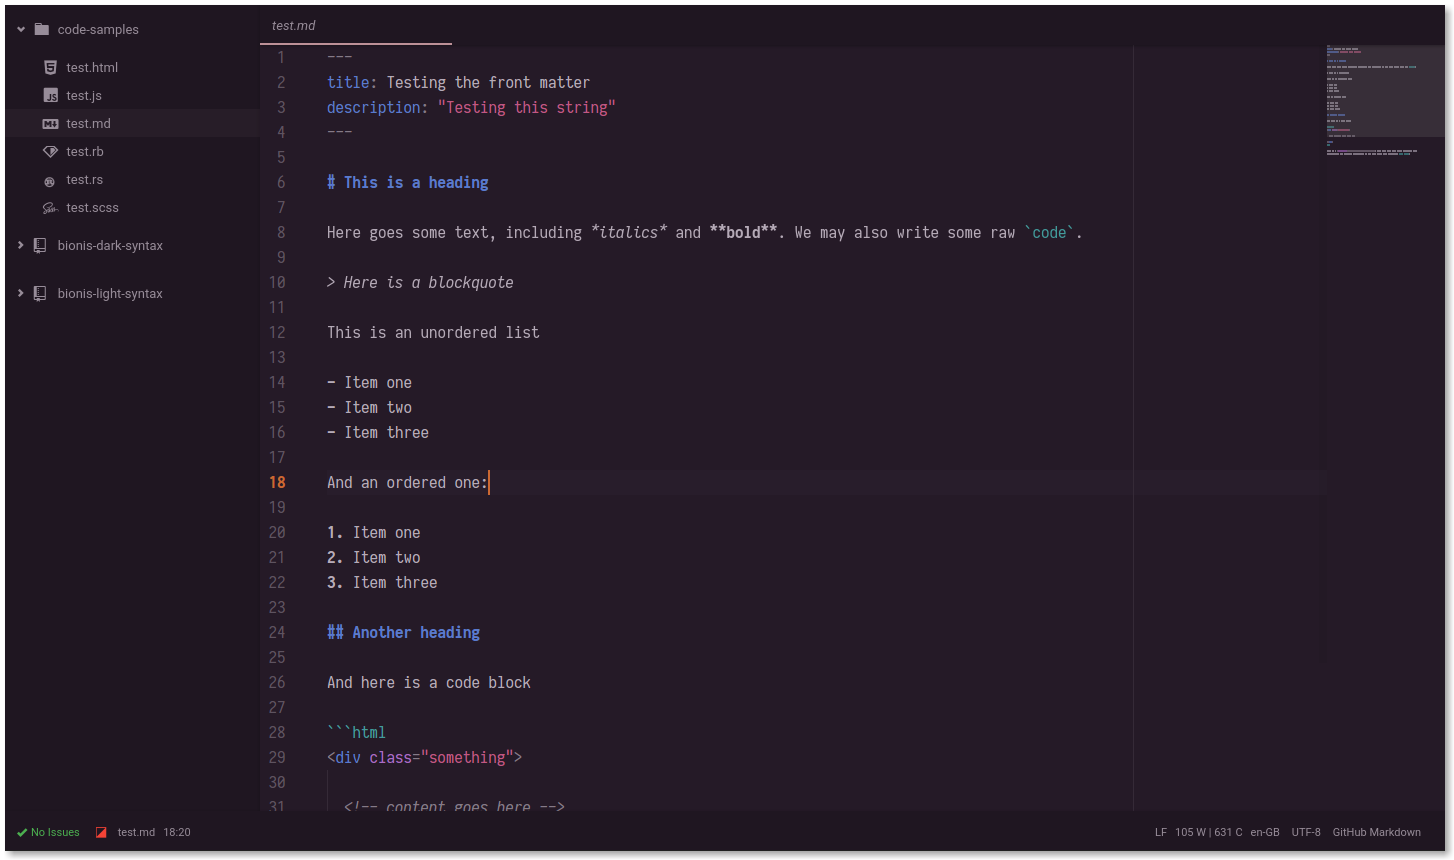Click line number 18 in gutter

[x=277, y=482]
